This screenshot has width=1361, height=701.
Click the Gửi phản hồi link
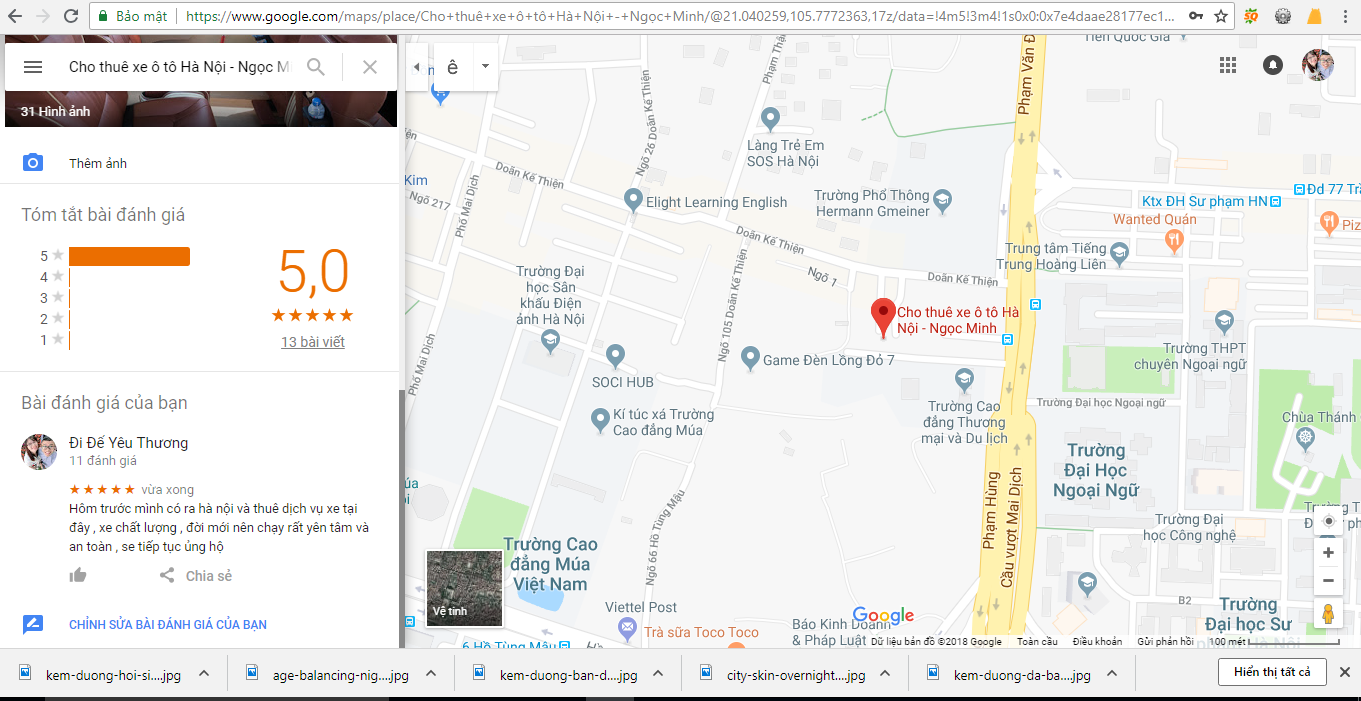(x=1165, y=641)
